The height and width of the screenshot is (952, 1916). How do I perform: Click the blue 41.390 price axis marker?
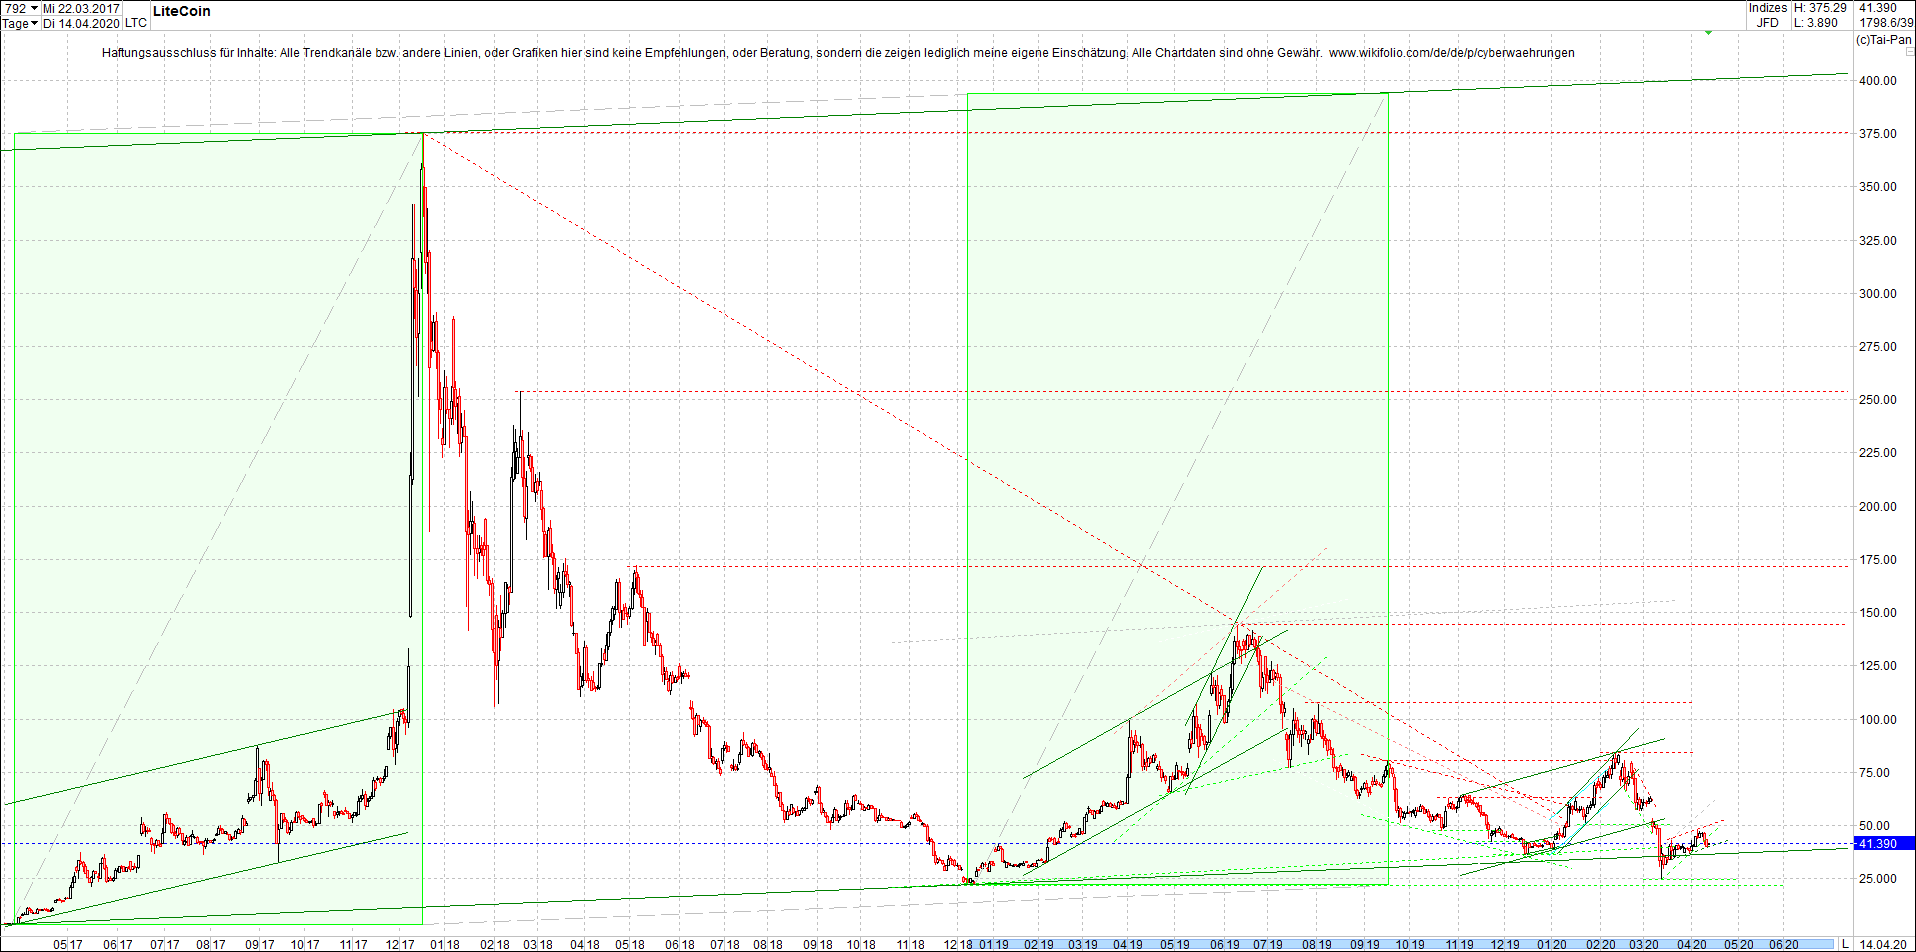[1880, 844]
